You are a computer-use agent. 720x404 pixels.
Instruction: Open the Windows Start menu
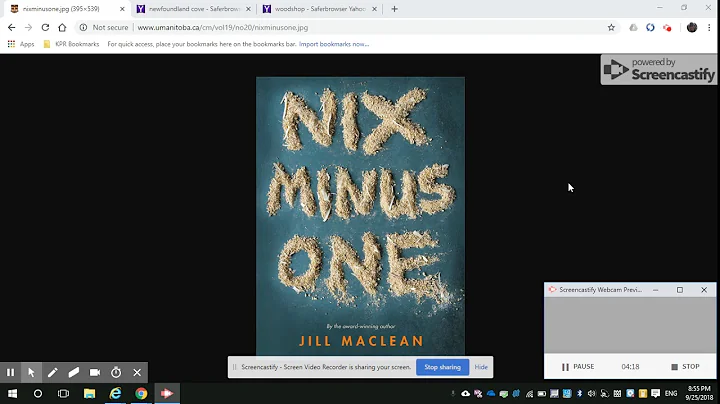12,393
